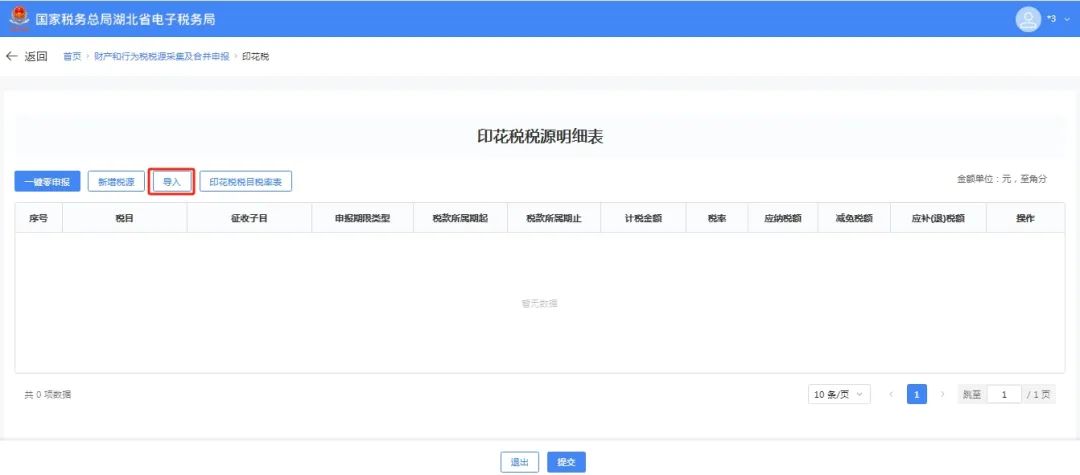This screenshot has width=1080, height=475.
Task: Open the 首页 breadcrumb link
Action: click(72, 56)
